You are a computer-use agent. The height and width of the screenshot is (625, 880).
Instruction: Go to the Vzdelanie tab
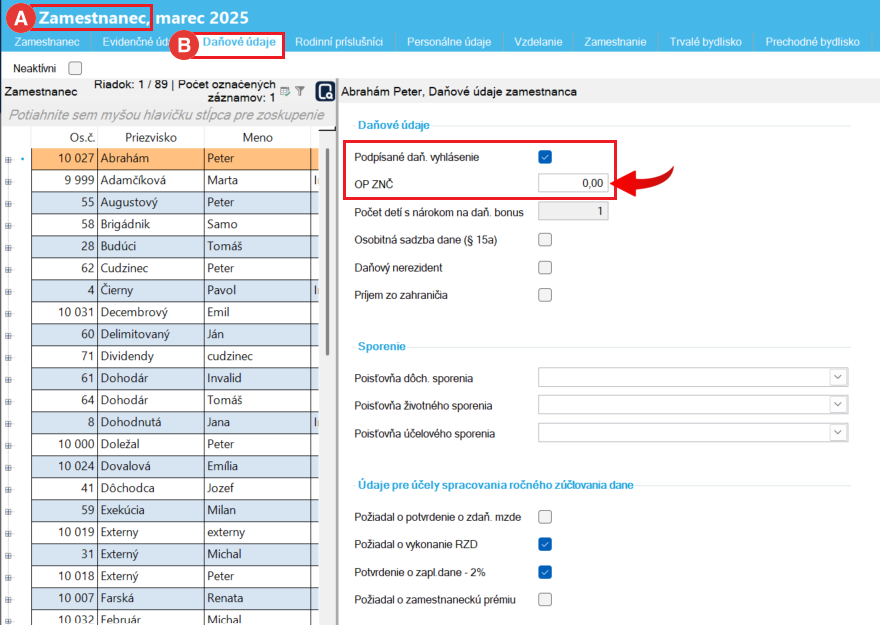point(538,42)
